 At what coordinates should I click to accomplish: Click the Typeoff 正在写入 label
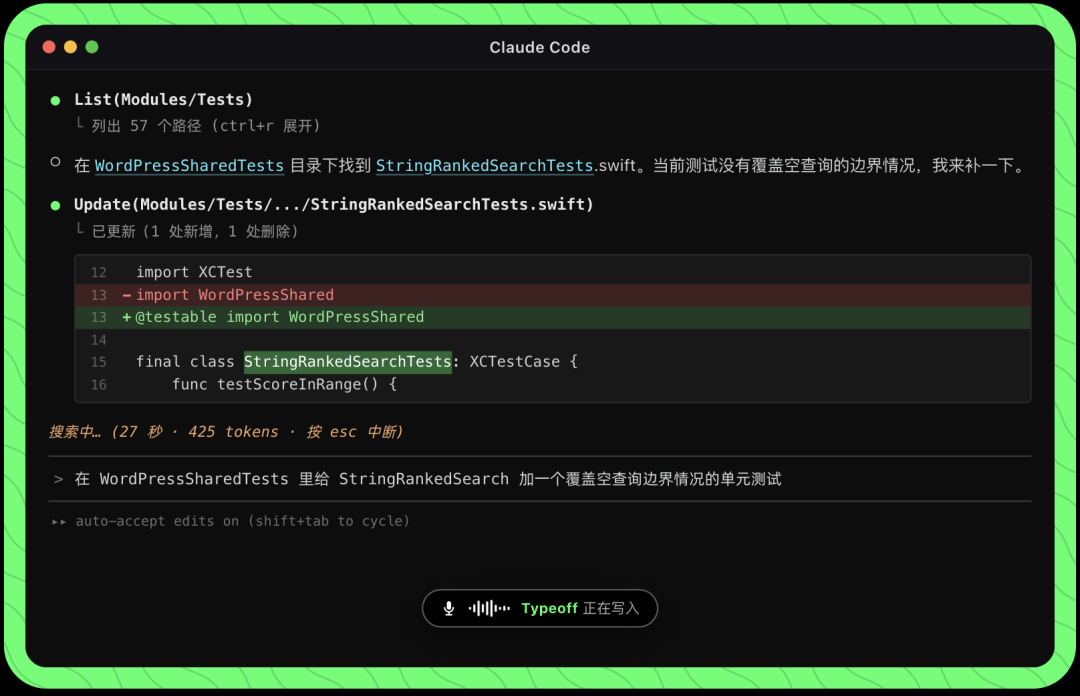pos(580,608)
